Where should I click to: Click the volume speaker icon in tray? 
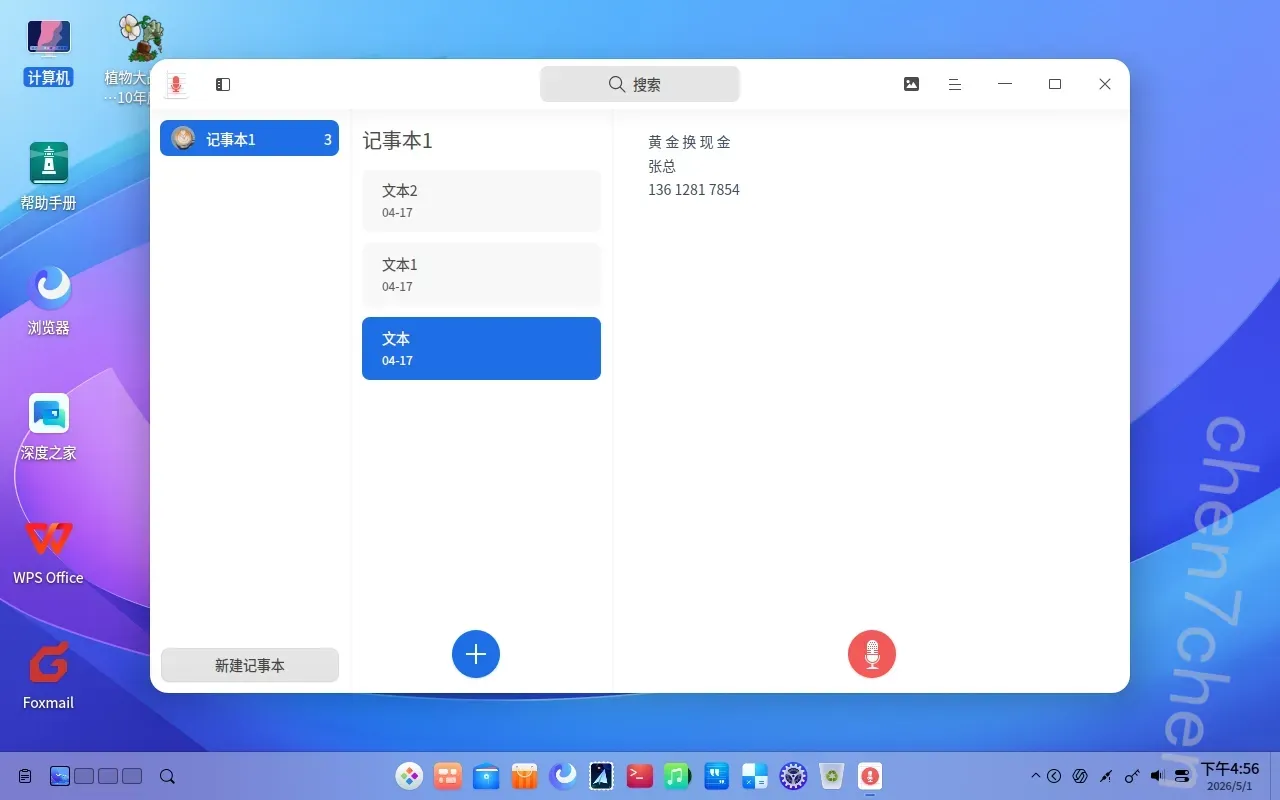1158,776
